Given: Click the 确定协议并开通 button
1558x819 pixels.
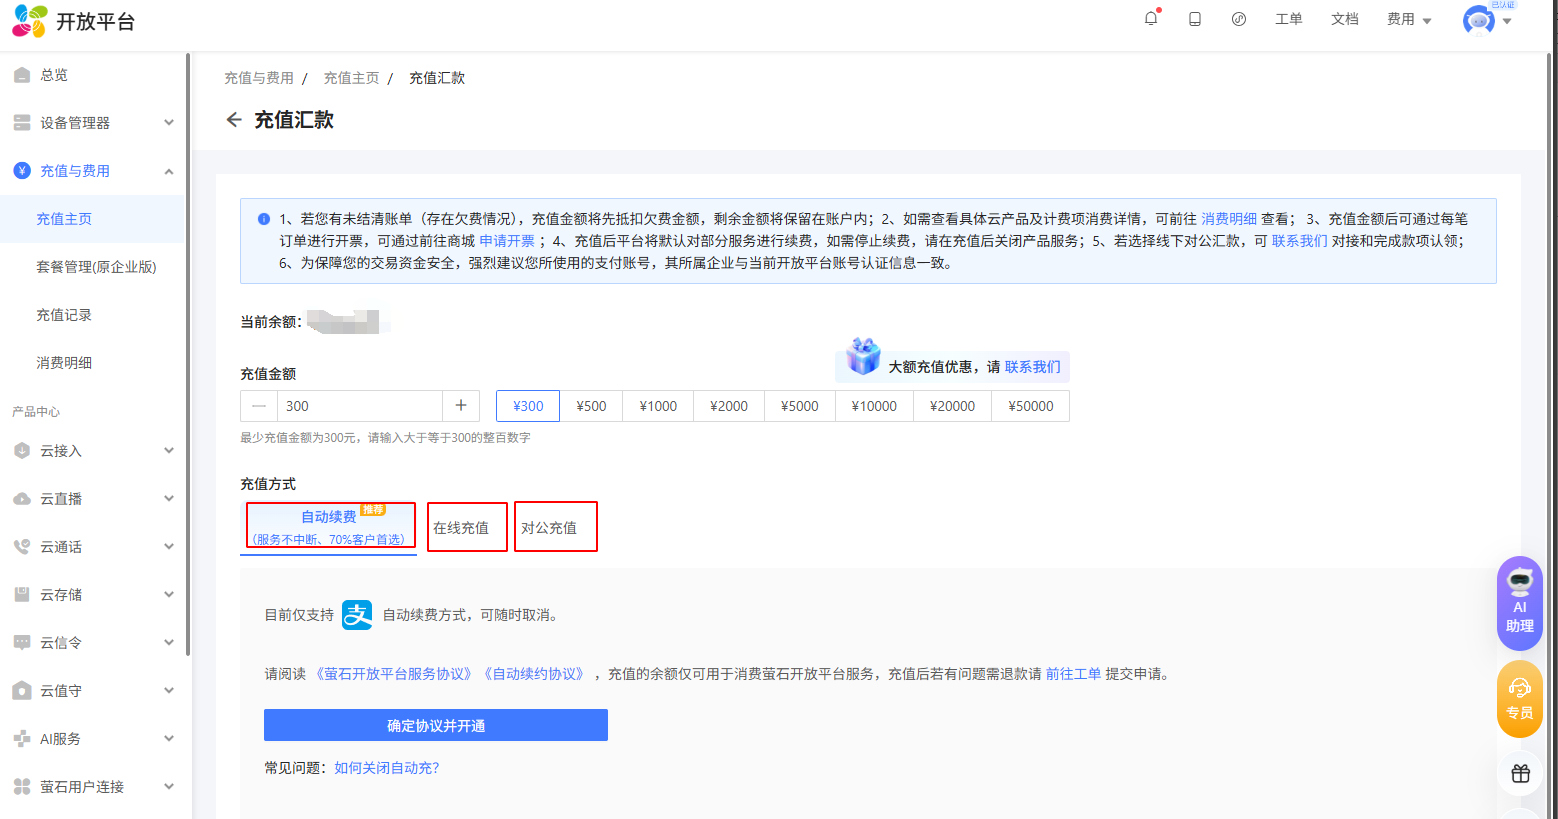Looking at the screenshot, I should tap(435, 725).
